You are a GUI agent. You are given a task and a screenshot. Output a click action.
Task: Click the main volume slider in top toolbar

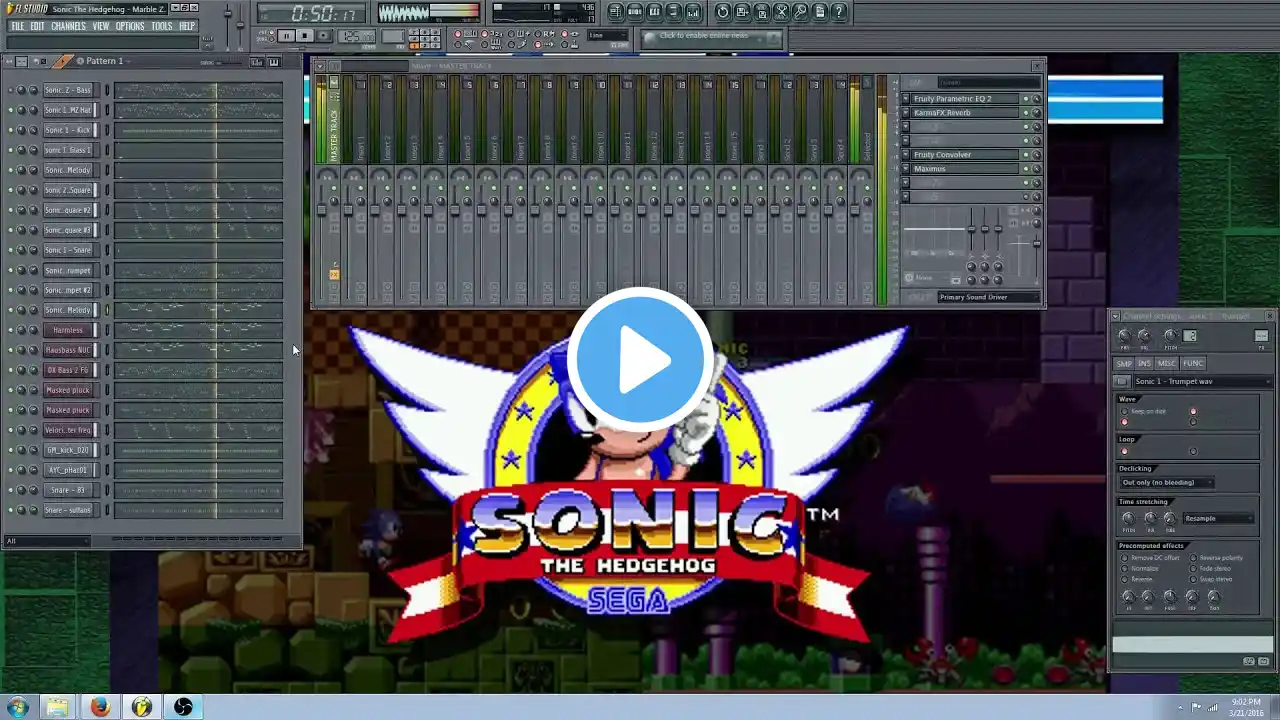pyautogui.click(x=228, y=16)
